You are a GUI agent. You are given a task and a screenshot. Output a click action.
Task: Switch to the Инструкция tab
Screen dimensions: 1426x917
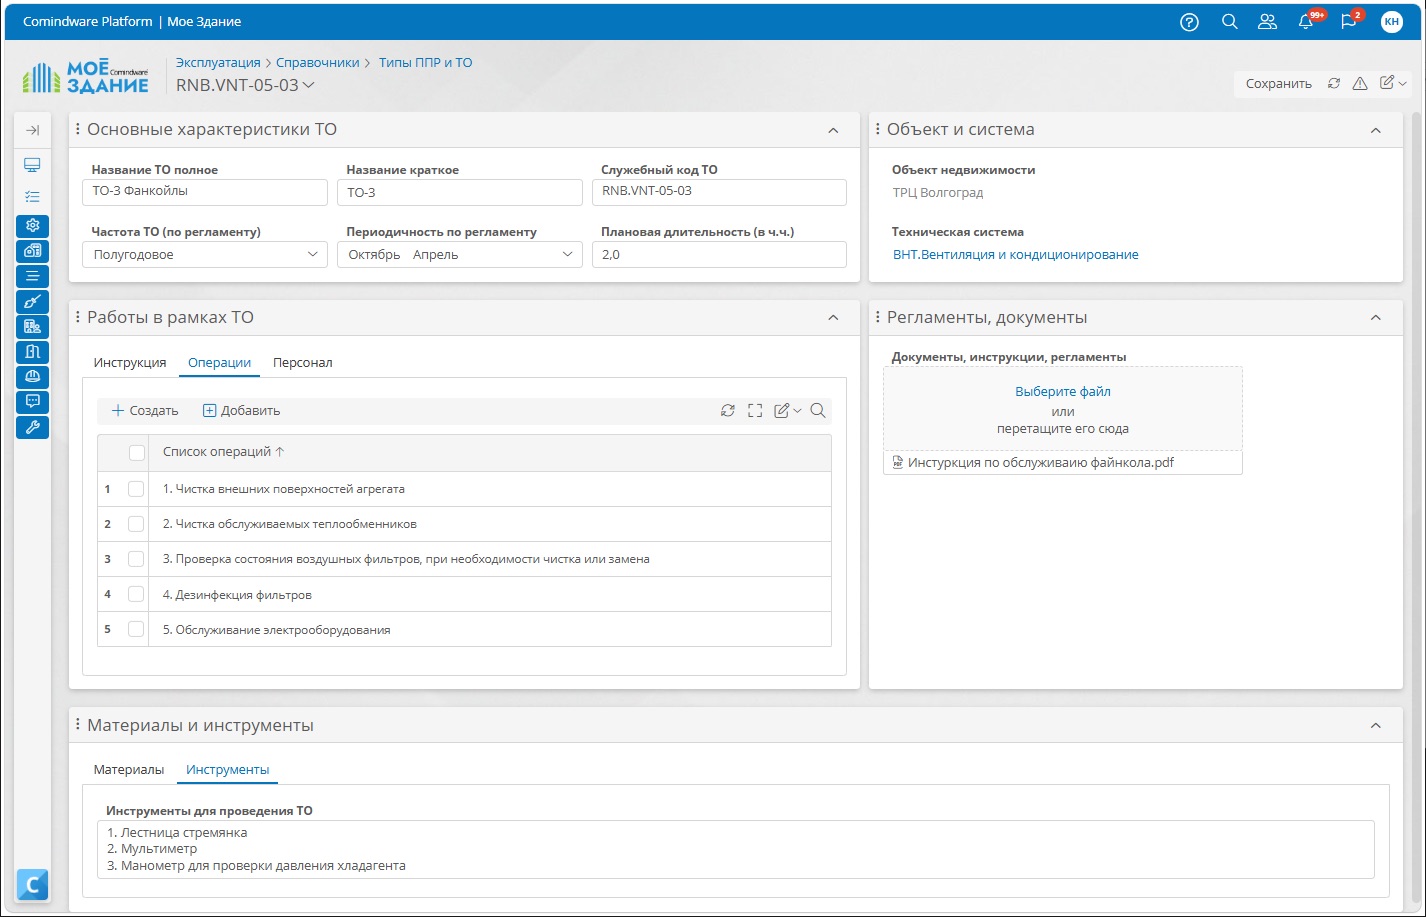(130, 362)
